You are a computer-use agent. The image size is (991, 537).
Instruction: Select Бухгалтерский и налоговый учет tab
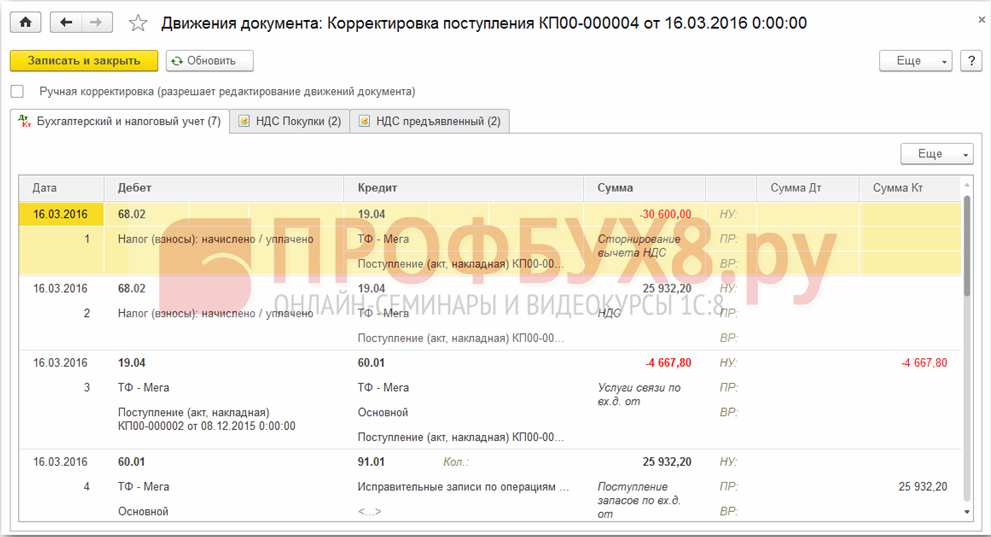120,121
